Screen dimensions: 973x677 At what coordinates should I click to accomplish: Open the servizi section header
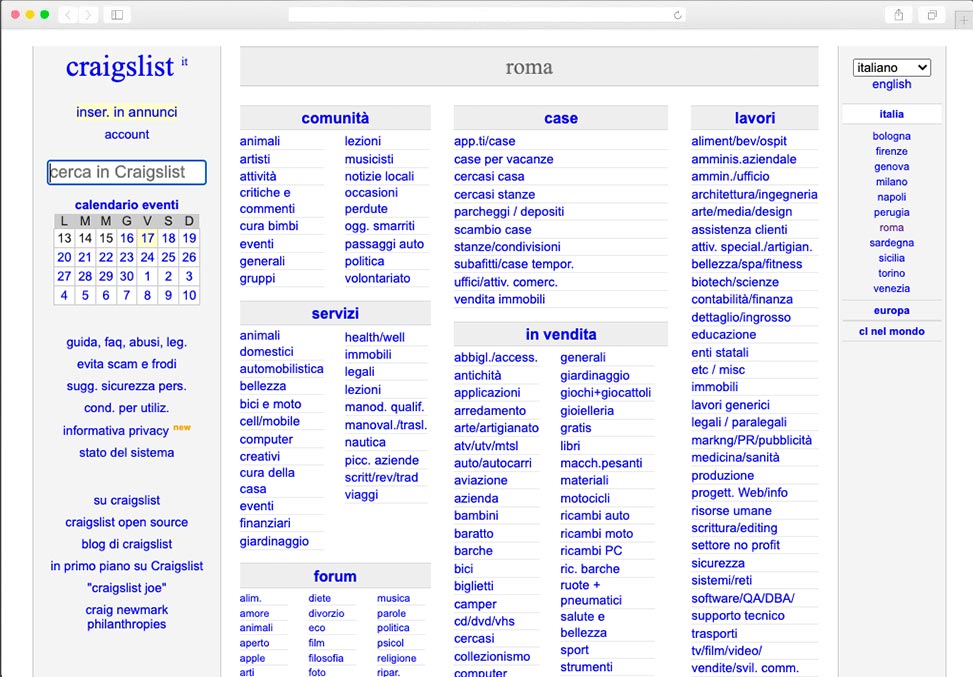(335, 313)
